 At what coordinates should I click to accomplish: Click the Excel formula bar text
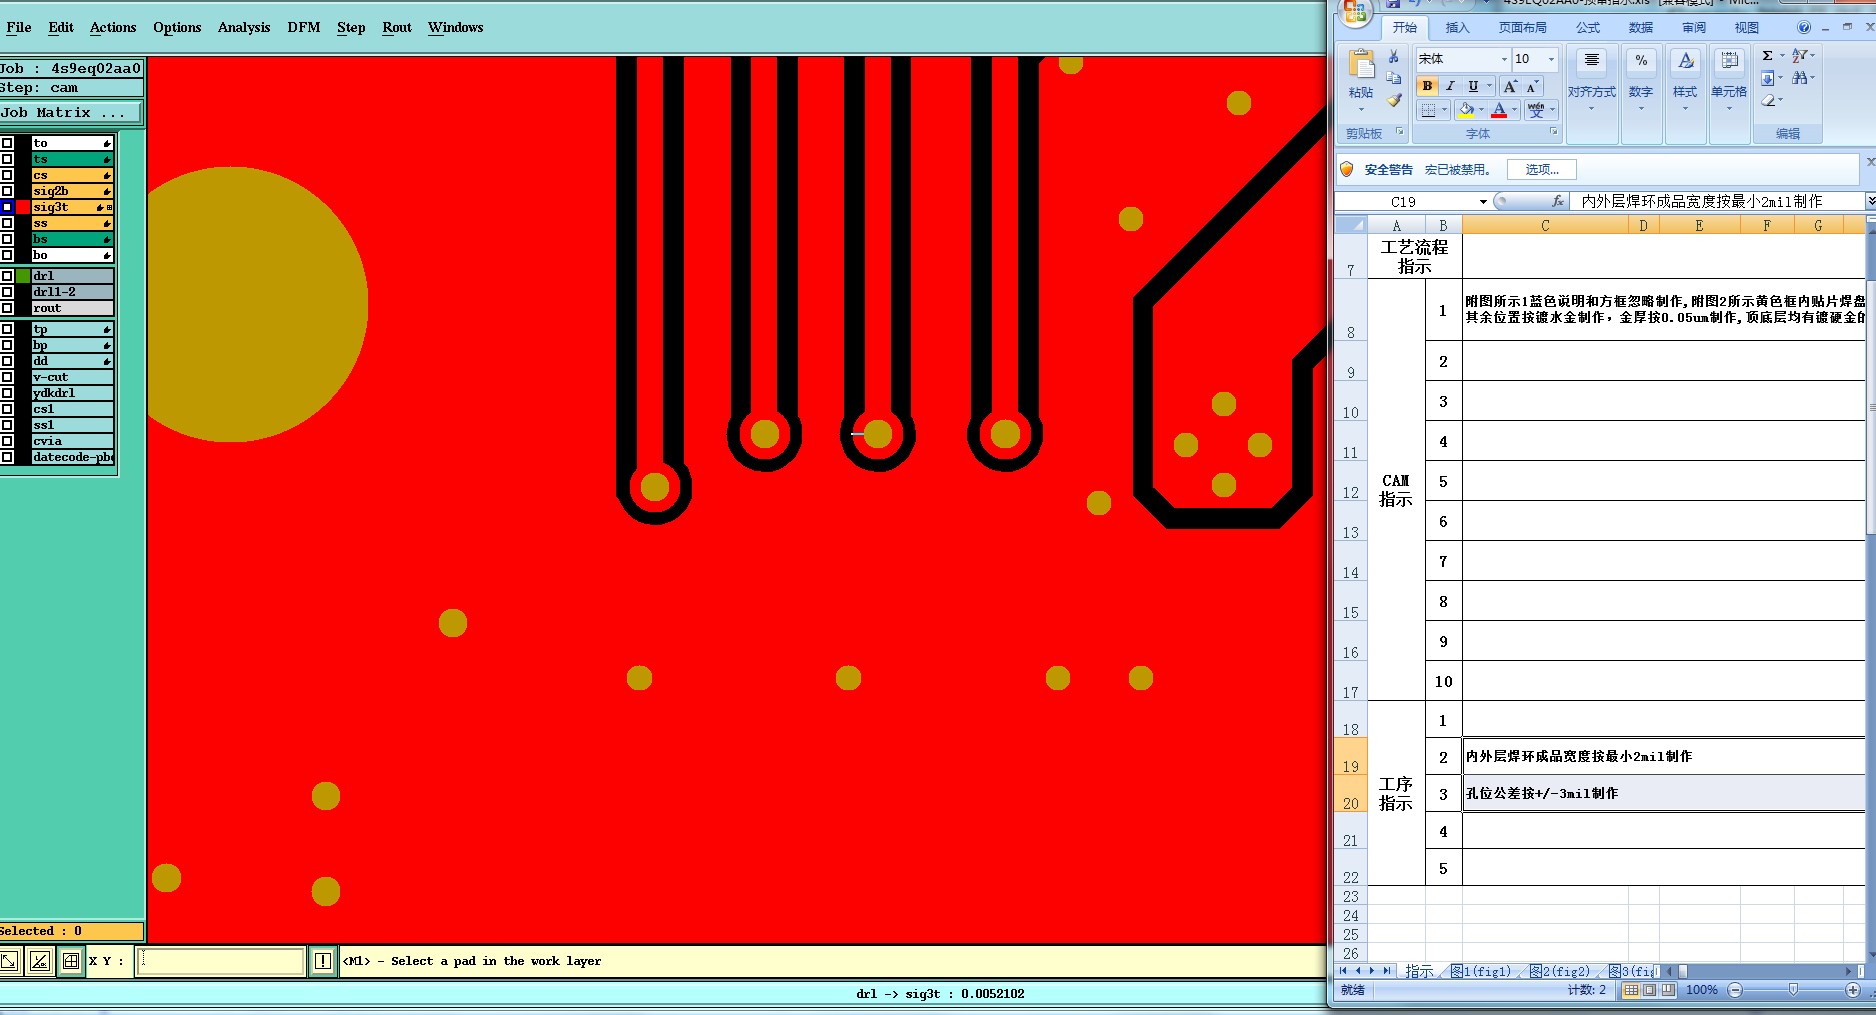pos(1702,201)
